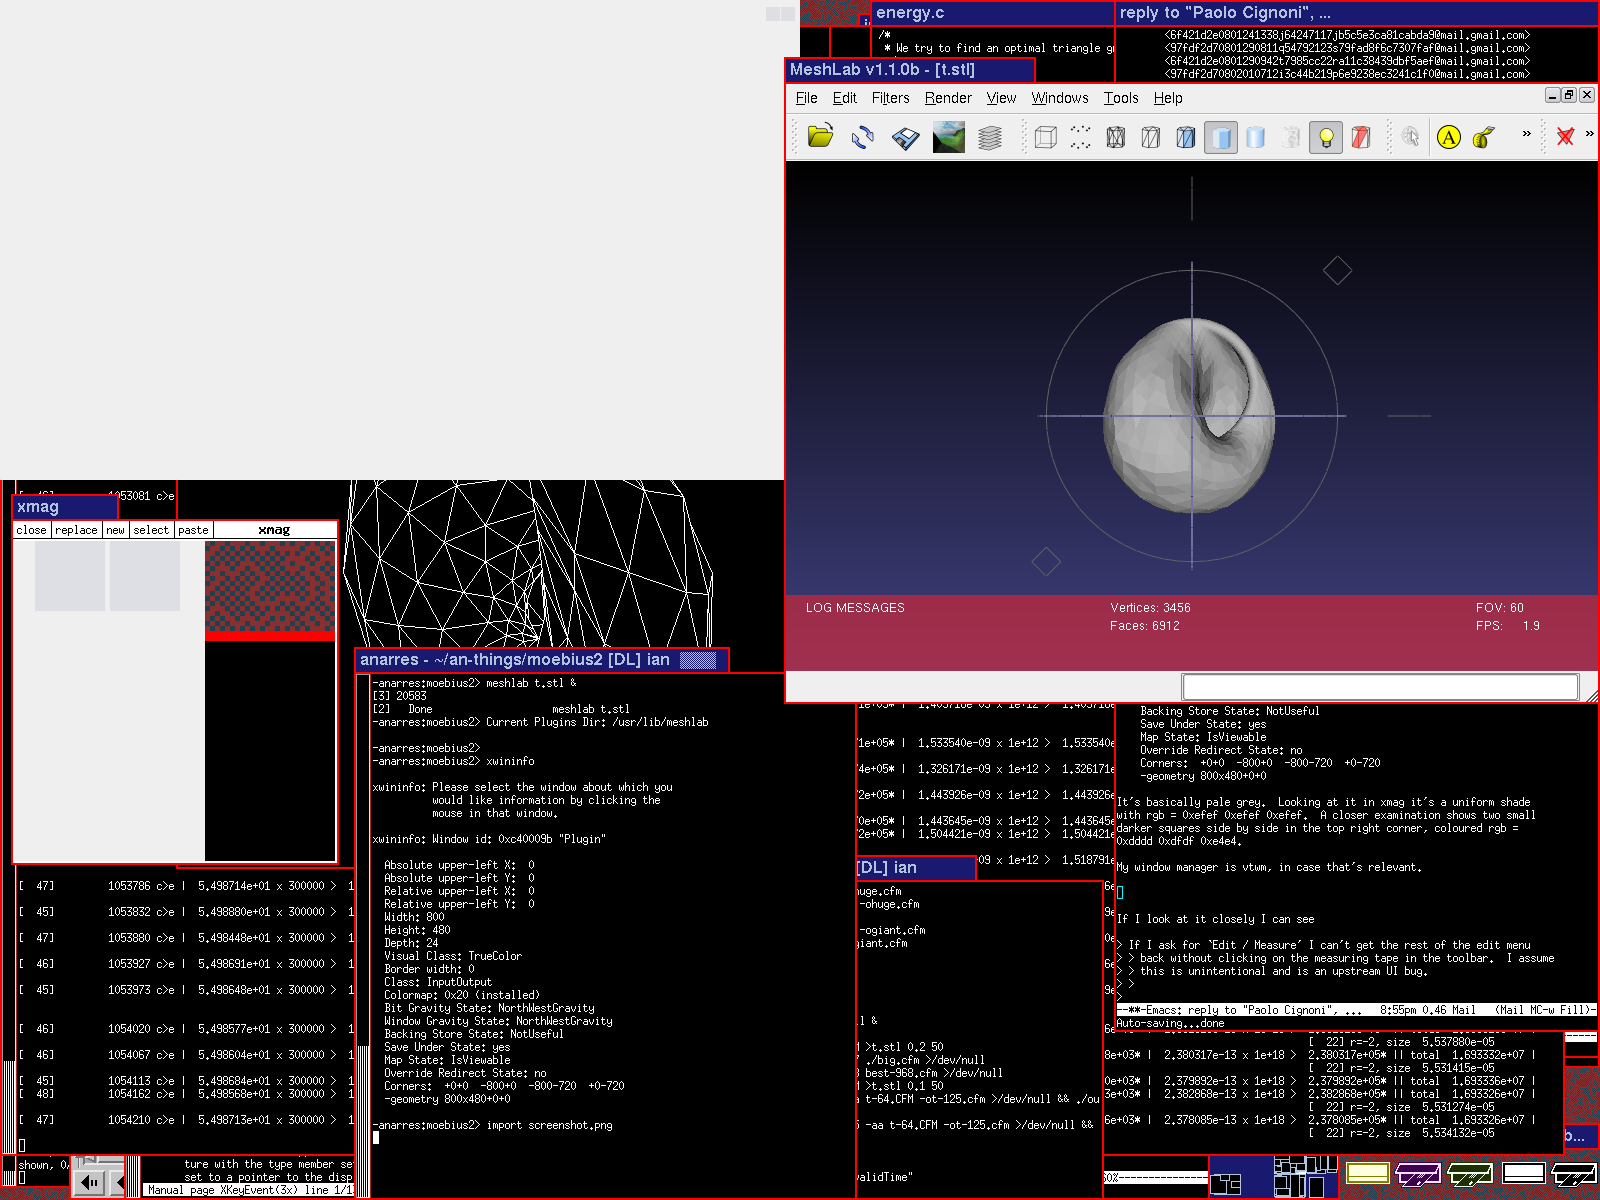This screenshot has width=1600, height=1200.
Task: Click the anarres moebius2 terminal title bar
Action: click(542, 660)
